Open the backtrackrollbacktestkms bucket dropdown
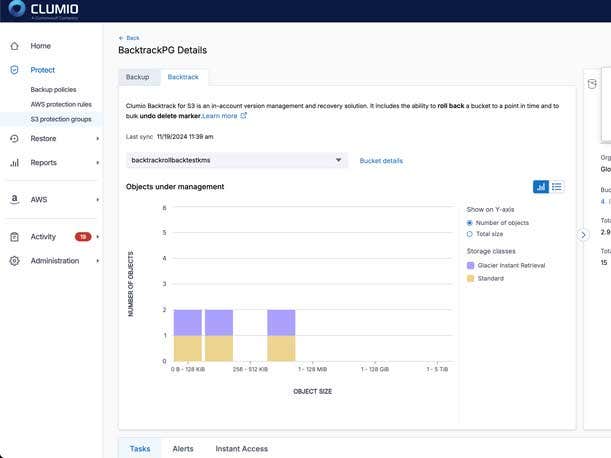The height and width of the screenshot is (458, 611). coord(237,160)
